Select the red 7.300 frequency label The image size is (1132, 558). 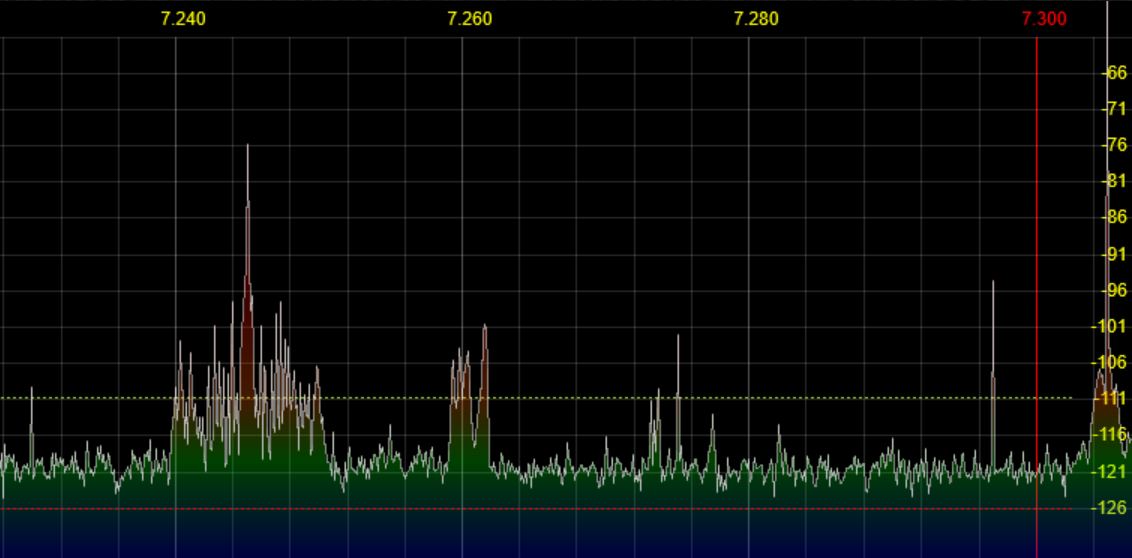[1044, 19]
